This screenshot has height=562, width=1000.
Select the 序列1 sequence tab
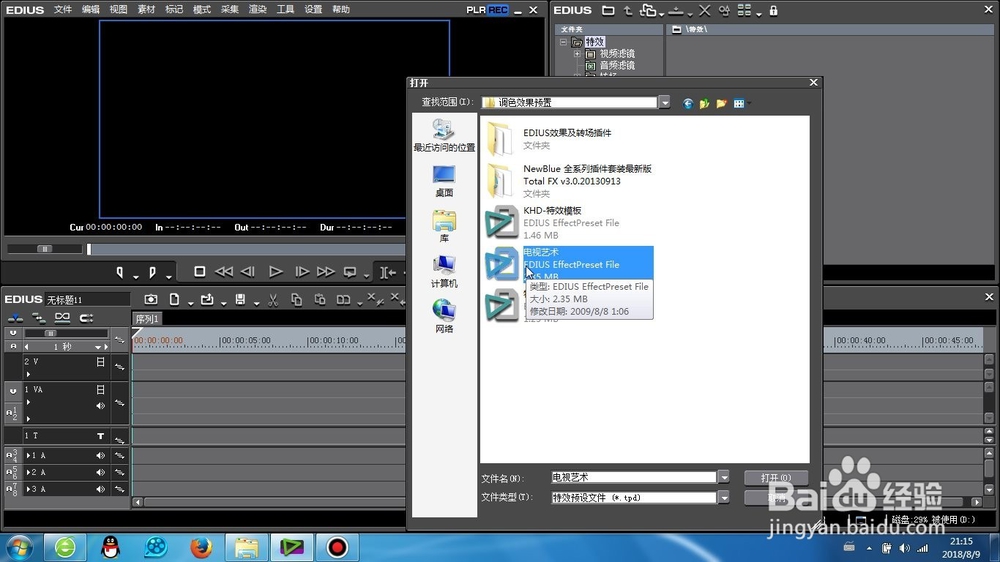[x=147, y=318]
